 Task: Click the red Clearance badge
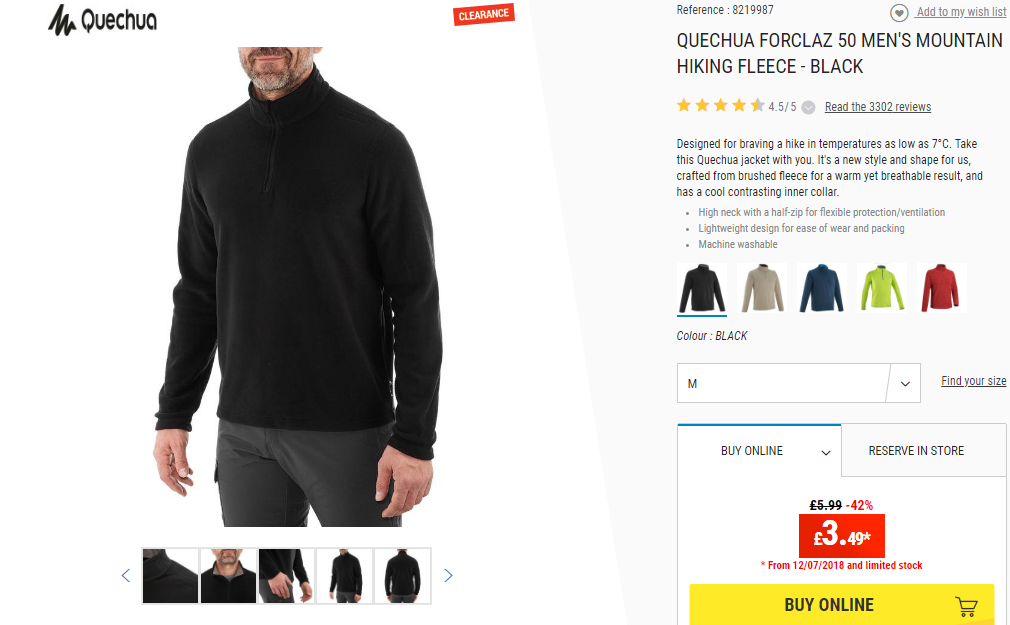pyautogui.click(x=484, y=14)
